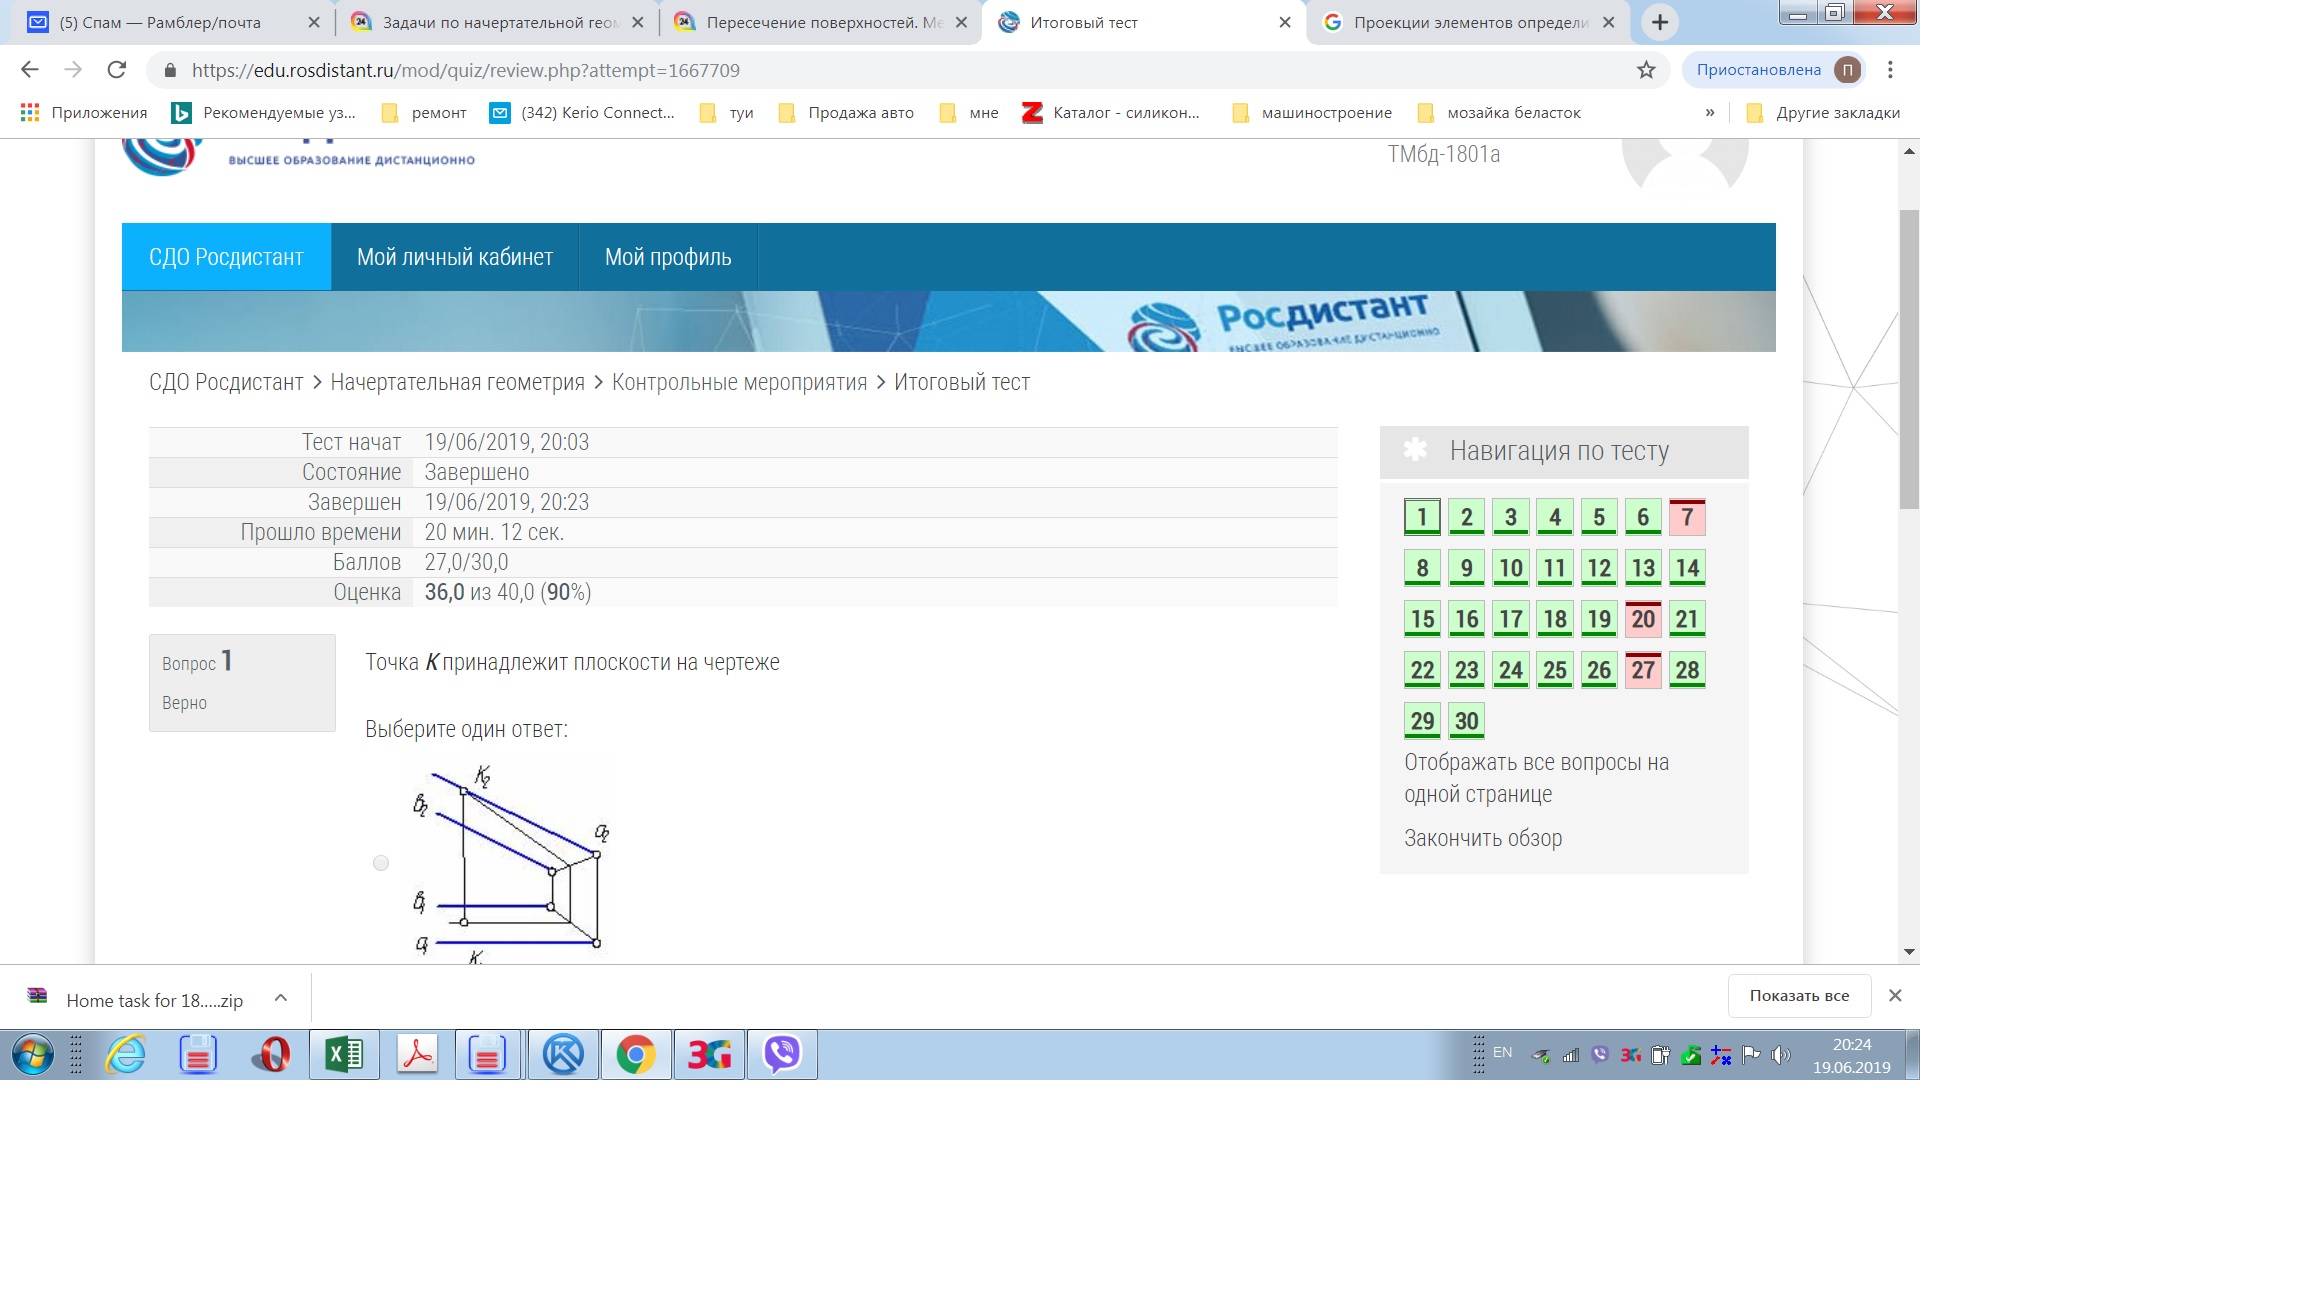The height and width of the screenshot is (1296, 2304).
Task: Open Мой профиль menu item
Action: pyautogui.click(x=668, y=257)
